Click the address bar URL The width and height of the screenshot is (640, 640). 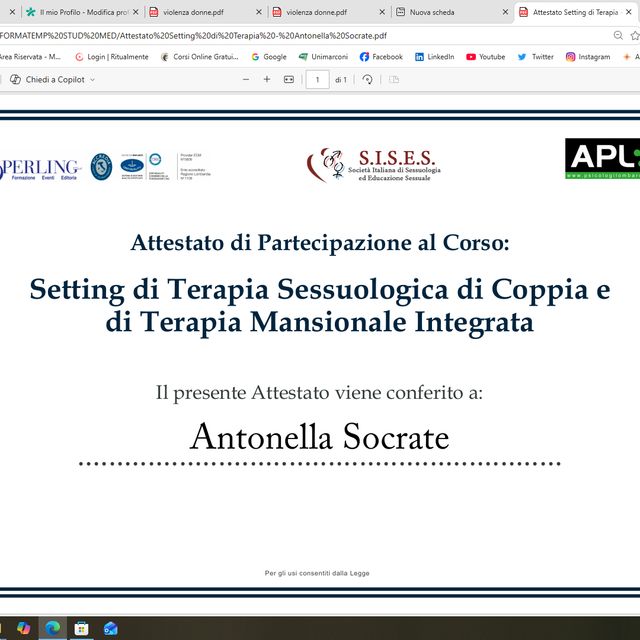(x=193, y=36)
